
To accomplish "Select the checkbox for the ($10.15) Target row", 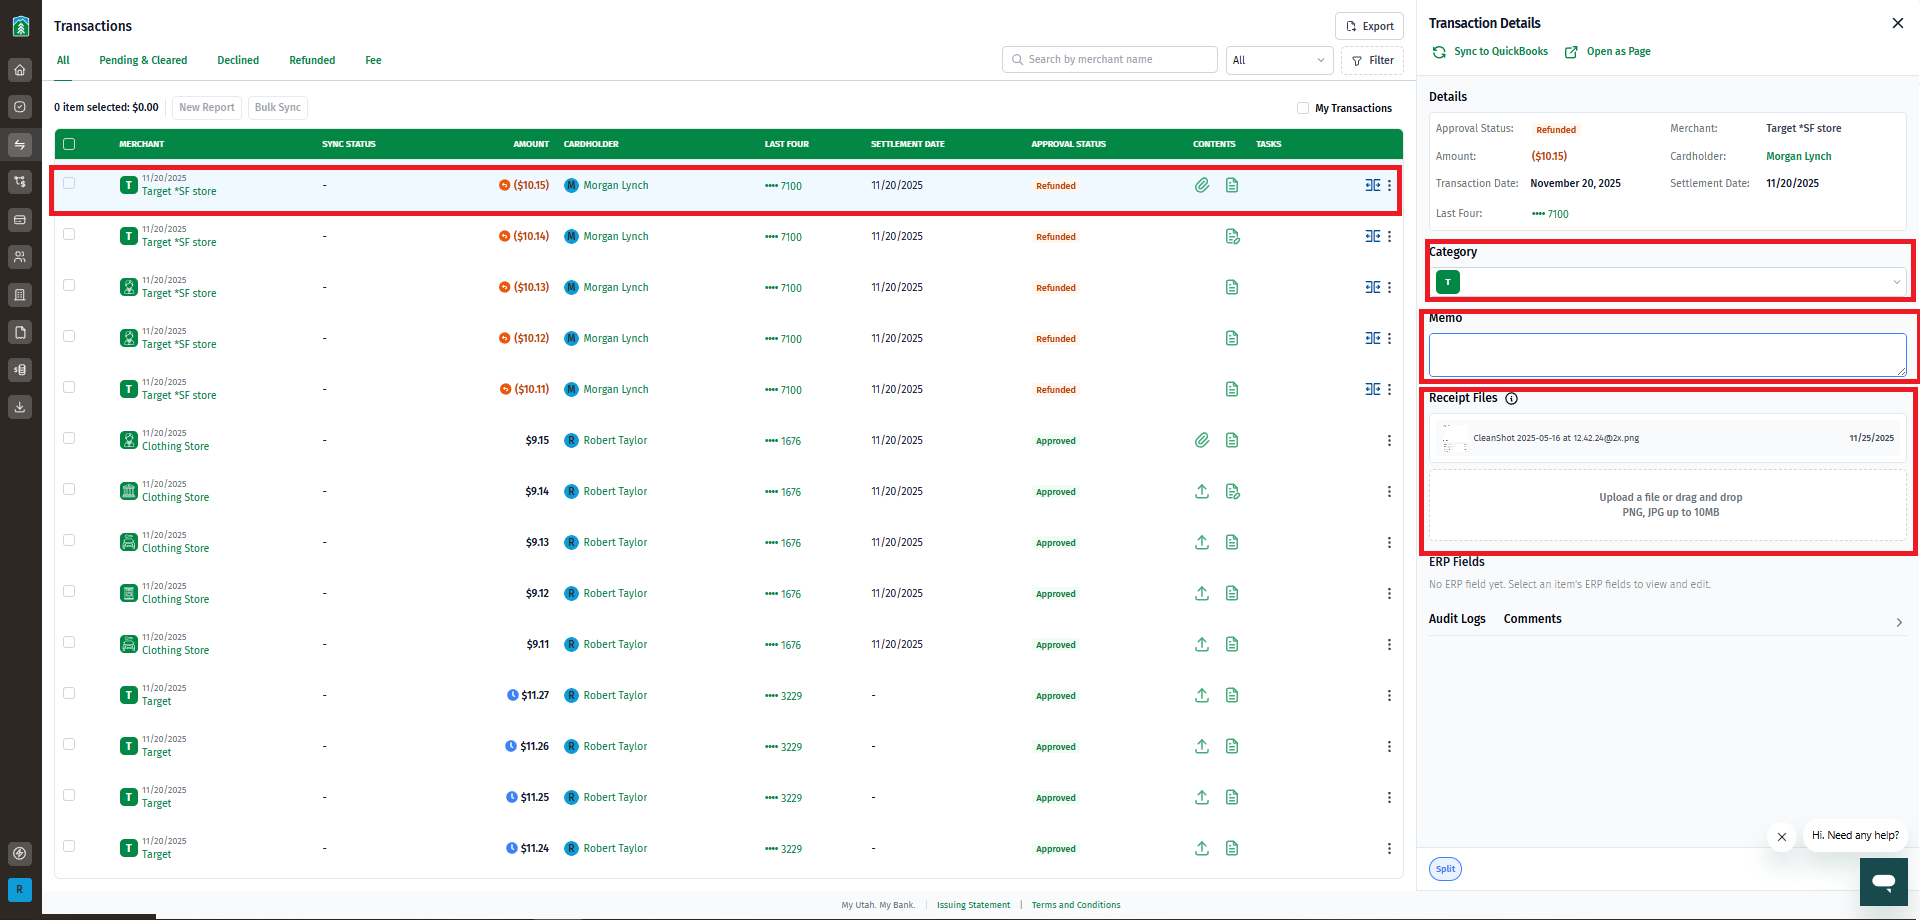I will (69, 183).
